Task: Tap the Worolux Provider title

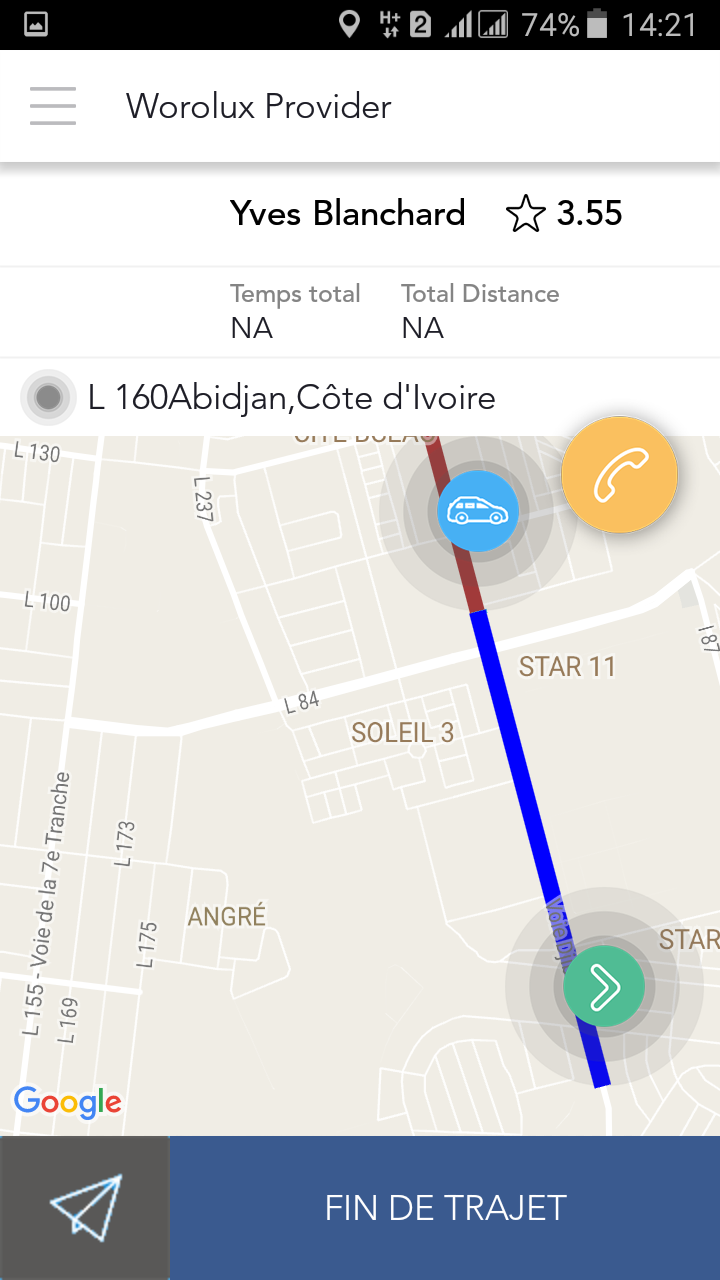Action: click(x=259, y=106)
